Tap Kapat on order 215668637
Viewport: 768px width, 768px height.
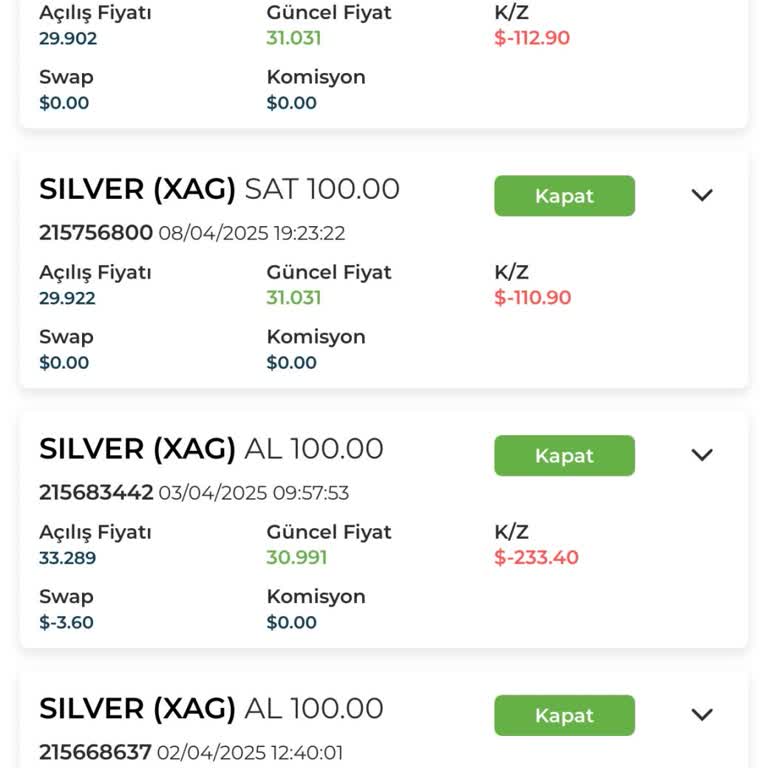click(x=564, y=715)
